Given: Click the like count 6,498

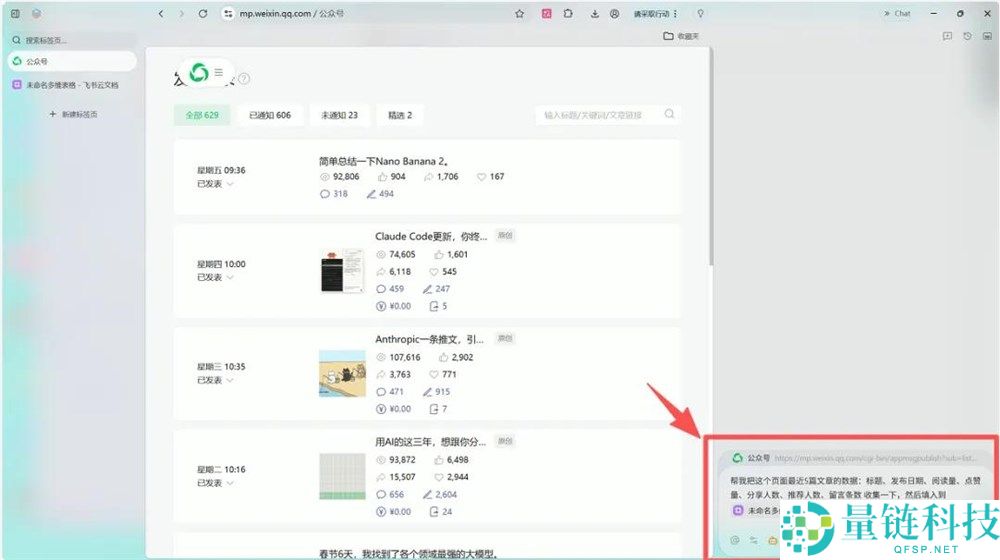Looking at the screenshot, I should pyautogui.click(x=458, y=460).
